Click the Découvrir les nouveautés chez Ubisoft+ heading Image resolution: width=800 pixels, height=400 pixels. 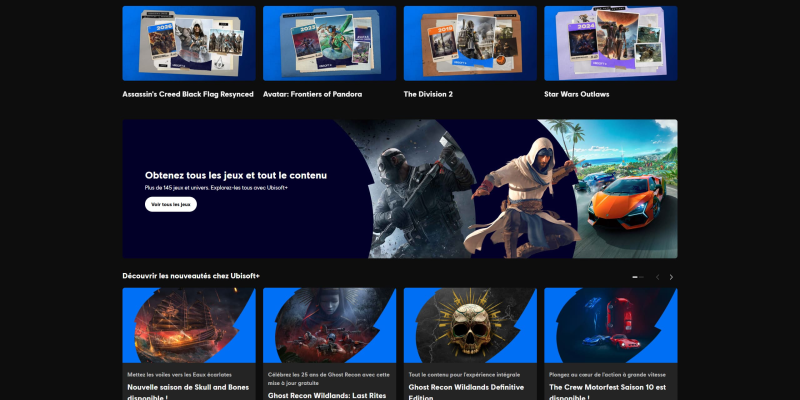tap(191, 276)
